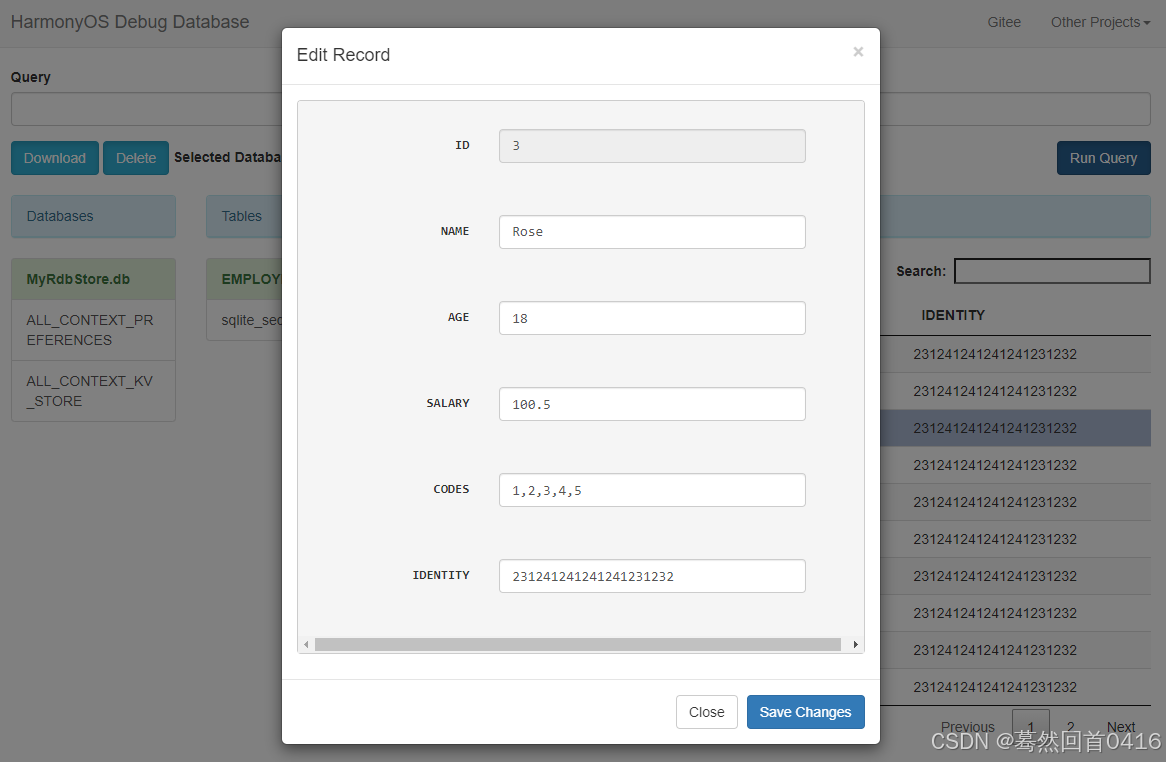Click the ID field showing 3
The image size is (1166, 762).
pos(652,146)
